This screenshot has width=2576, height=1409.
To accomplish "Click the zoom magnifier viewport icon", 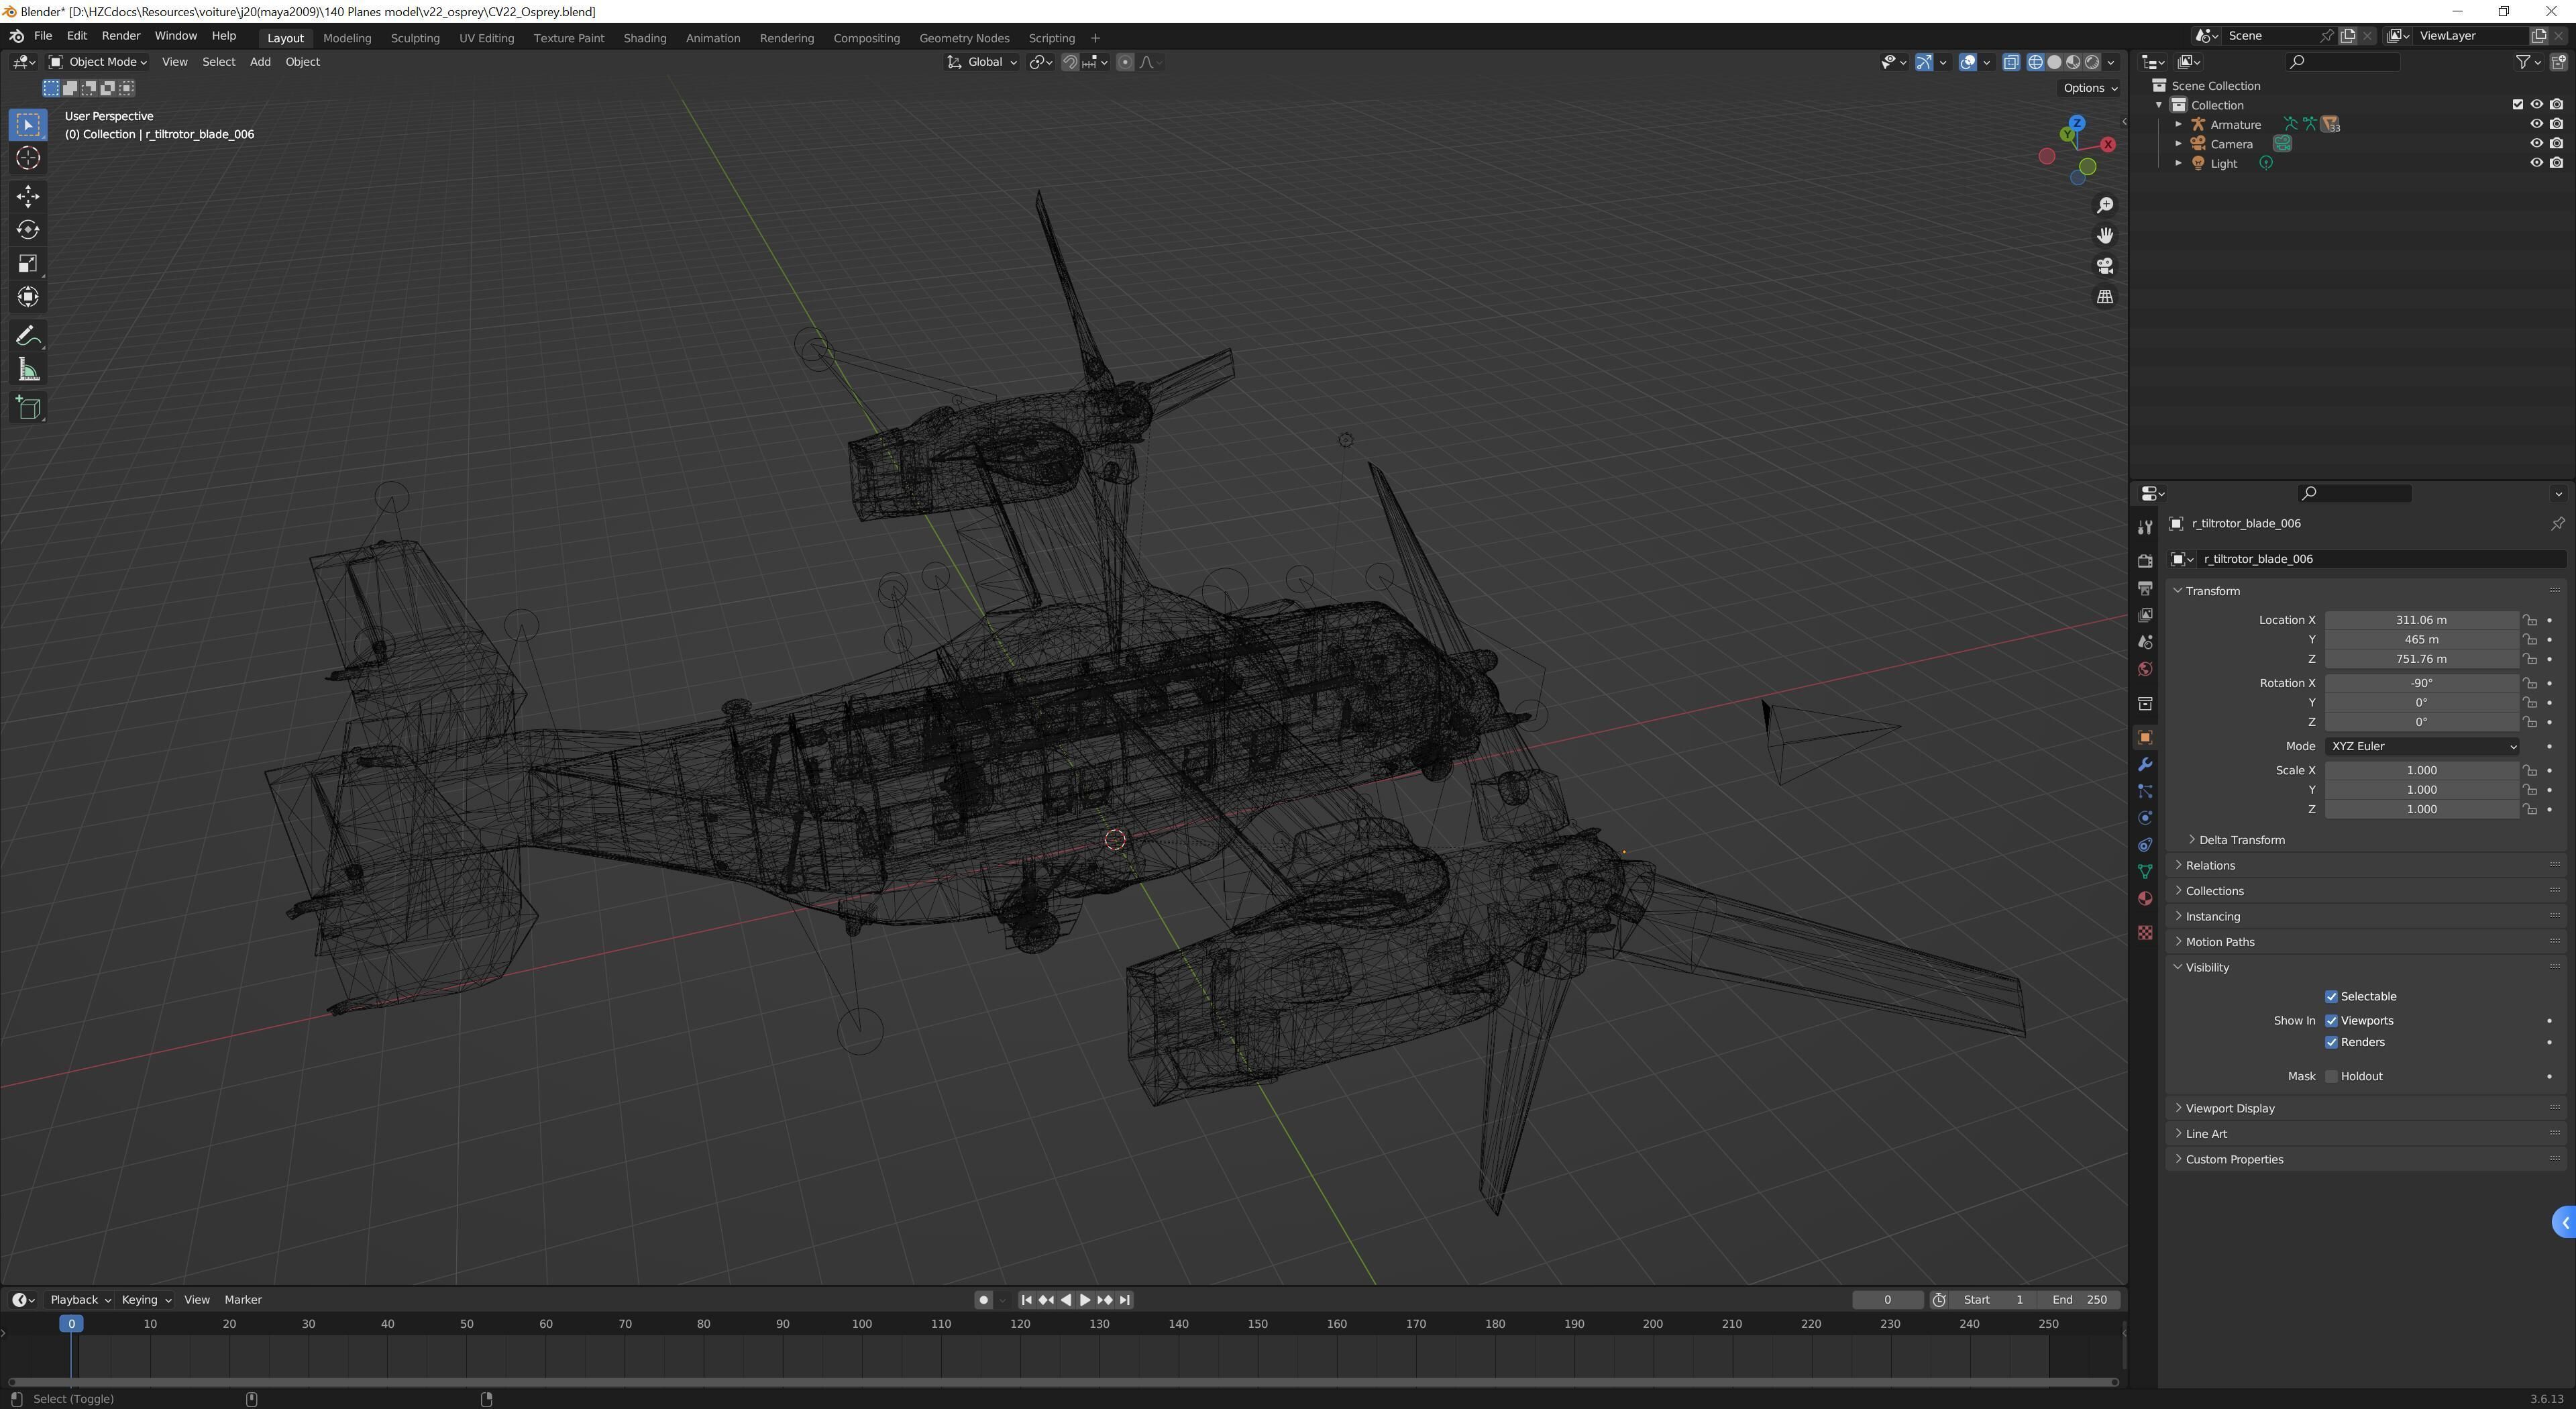I will pos(2105,205).
